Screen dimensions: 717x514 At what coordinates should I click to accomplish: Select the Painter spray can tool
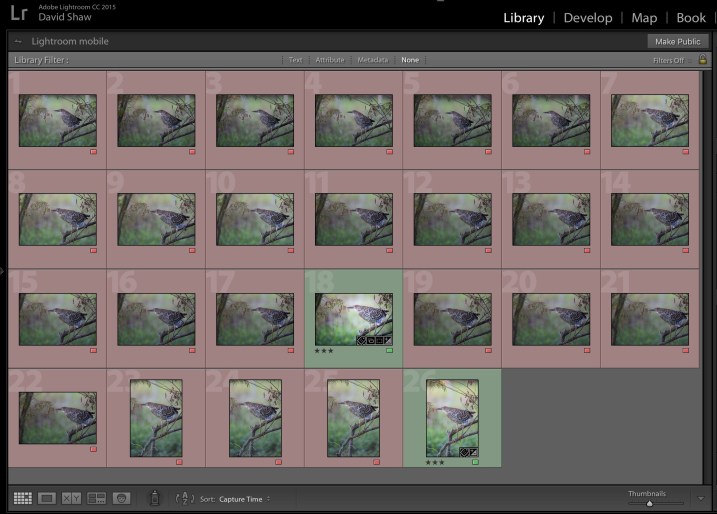pyautogui.click(x=154, y=498)
